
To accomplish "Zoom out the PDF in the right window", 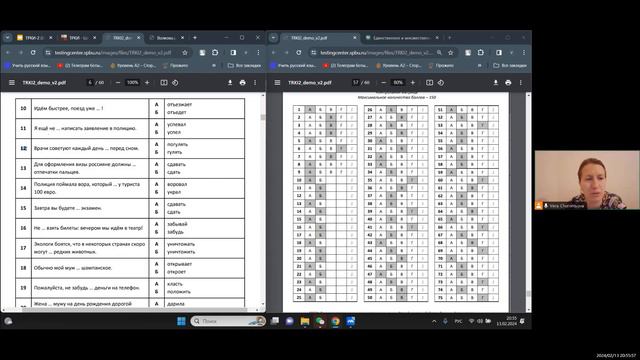I will (383, 82).
